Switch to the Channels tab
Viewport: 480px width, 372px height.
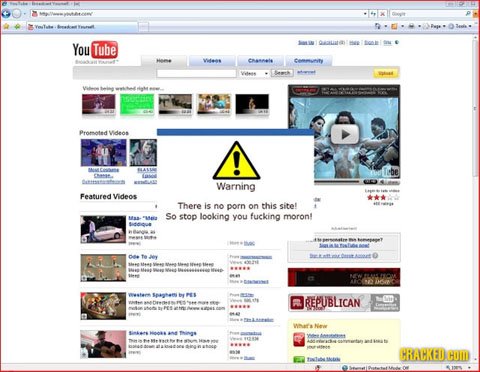[260, 61]
